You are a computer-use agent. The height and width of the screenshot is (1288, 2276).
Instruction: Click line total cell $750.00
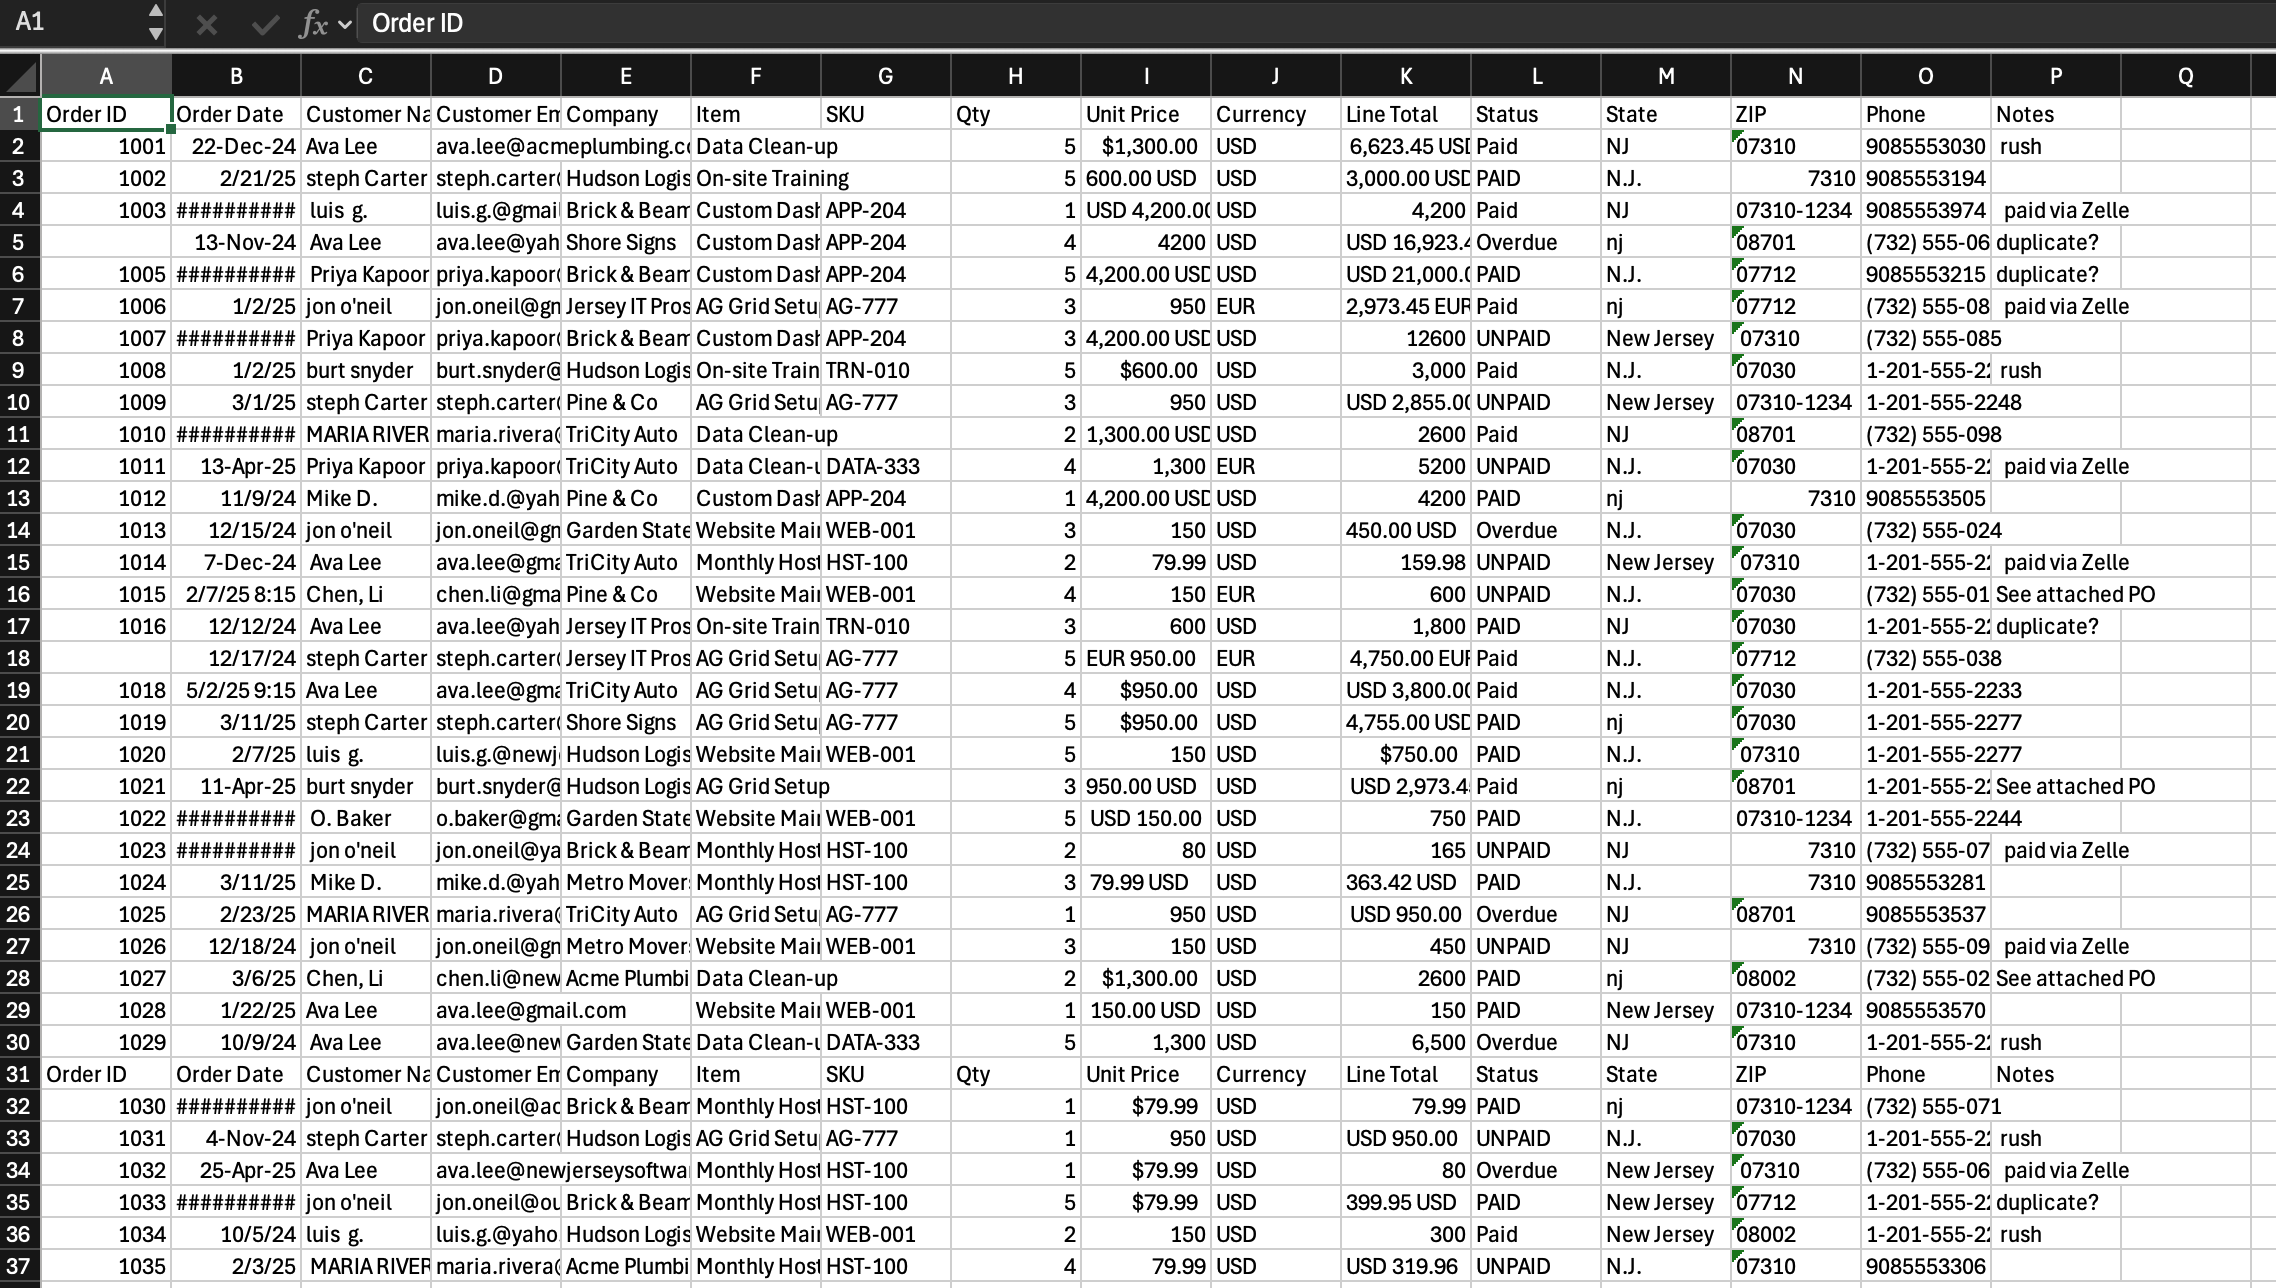pyautogui.click(x=1406, y=754)
